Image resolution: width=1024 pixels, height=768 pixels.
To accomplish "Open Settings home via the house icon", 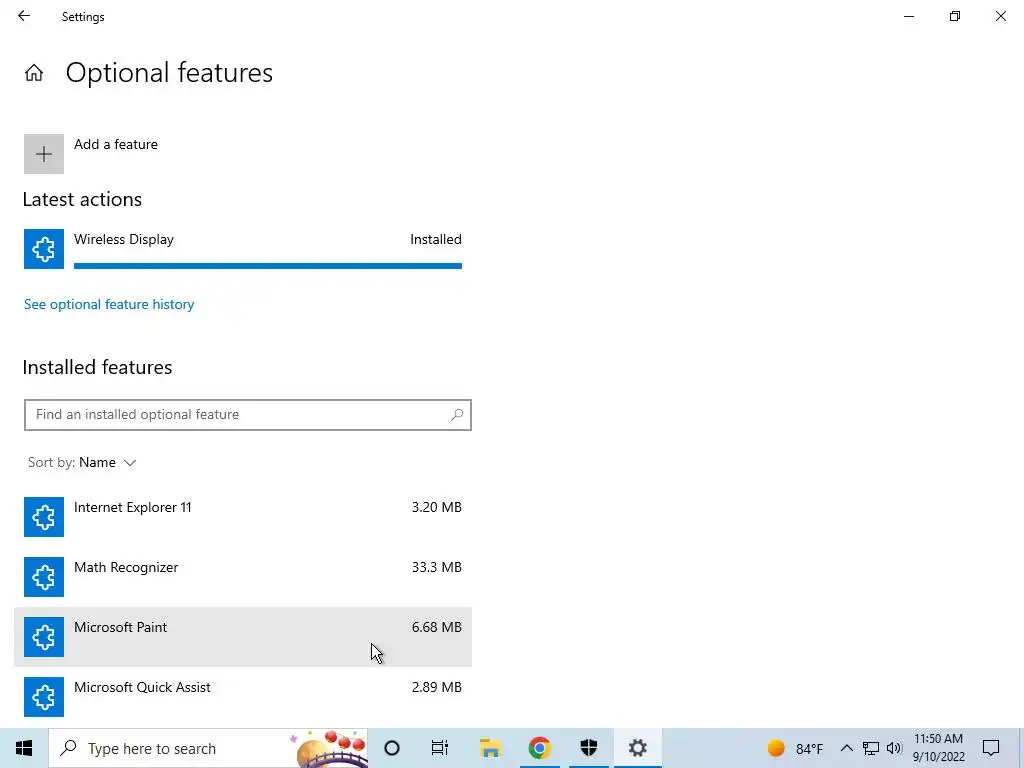I will (34, 72).
